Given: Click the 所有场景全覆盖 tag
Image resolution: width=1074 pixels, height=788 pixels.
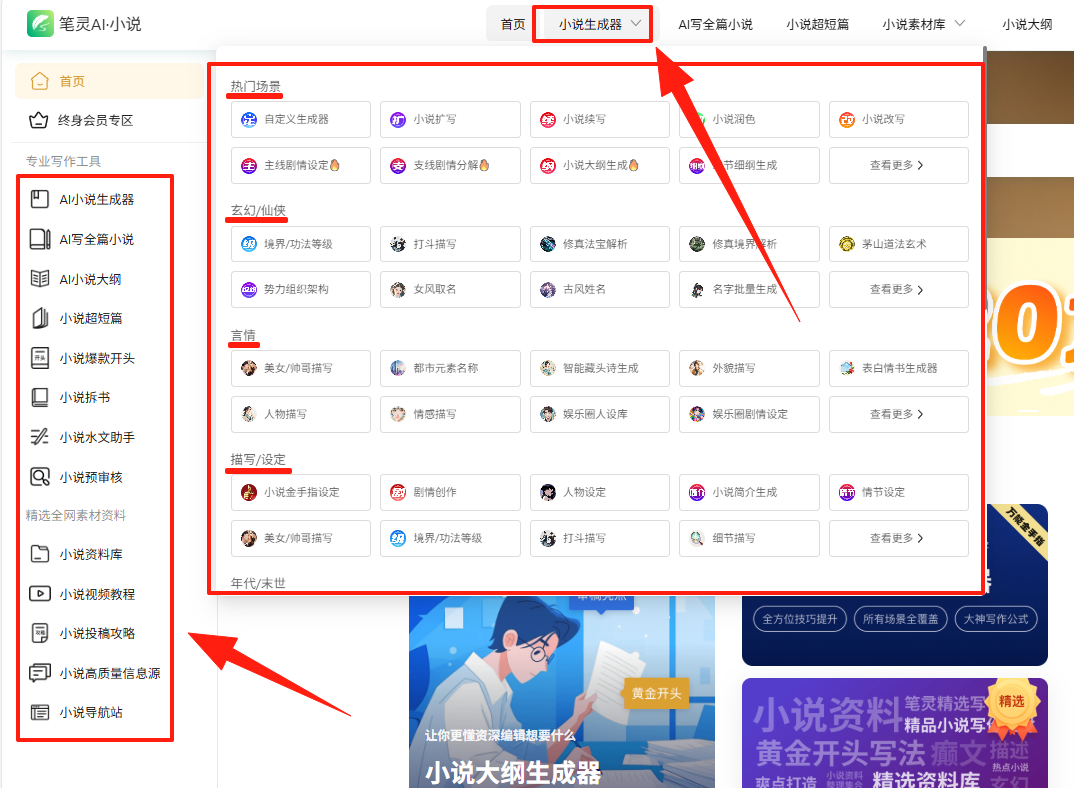Looking at the screenshot, I should [900, 619].
